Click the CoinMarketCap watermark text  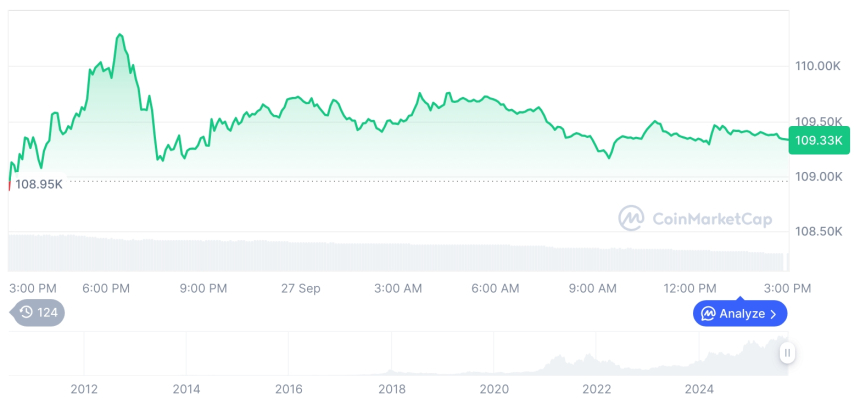tap(711, 218)
